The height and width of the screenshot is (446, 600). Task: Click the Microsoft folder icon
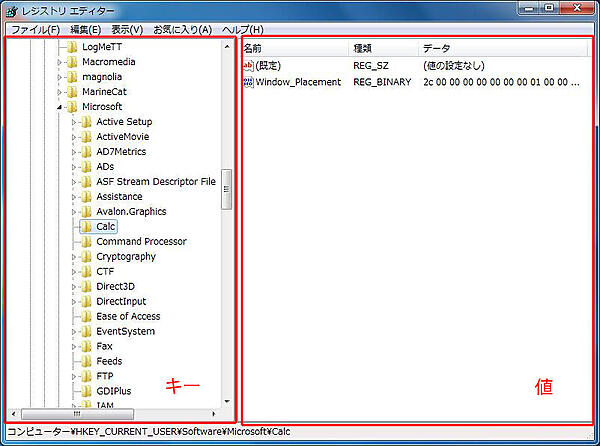pyautogui.click(x=72, y=107)
